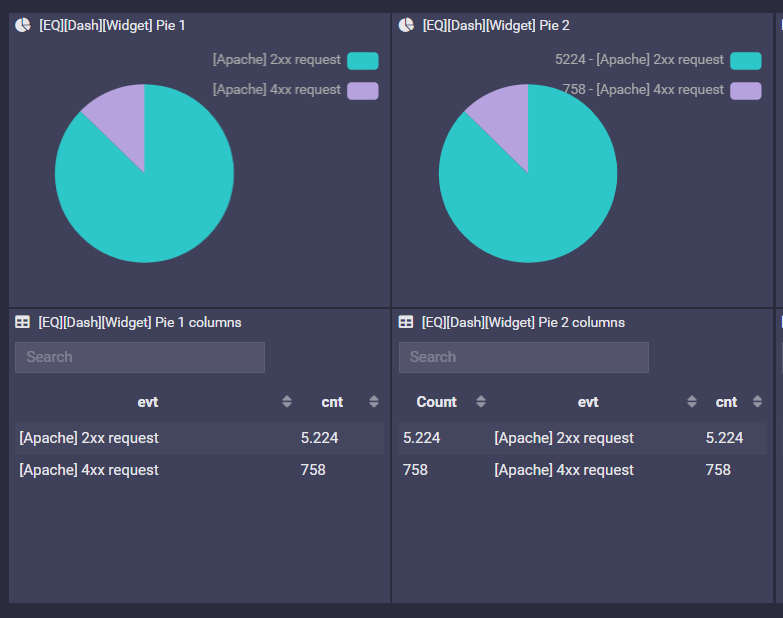Focus the Search field in Pie 1 columns
The width and height of the screenshot is (783, 618).
pos(140,357)
